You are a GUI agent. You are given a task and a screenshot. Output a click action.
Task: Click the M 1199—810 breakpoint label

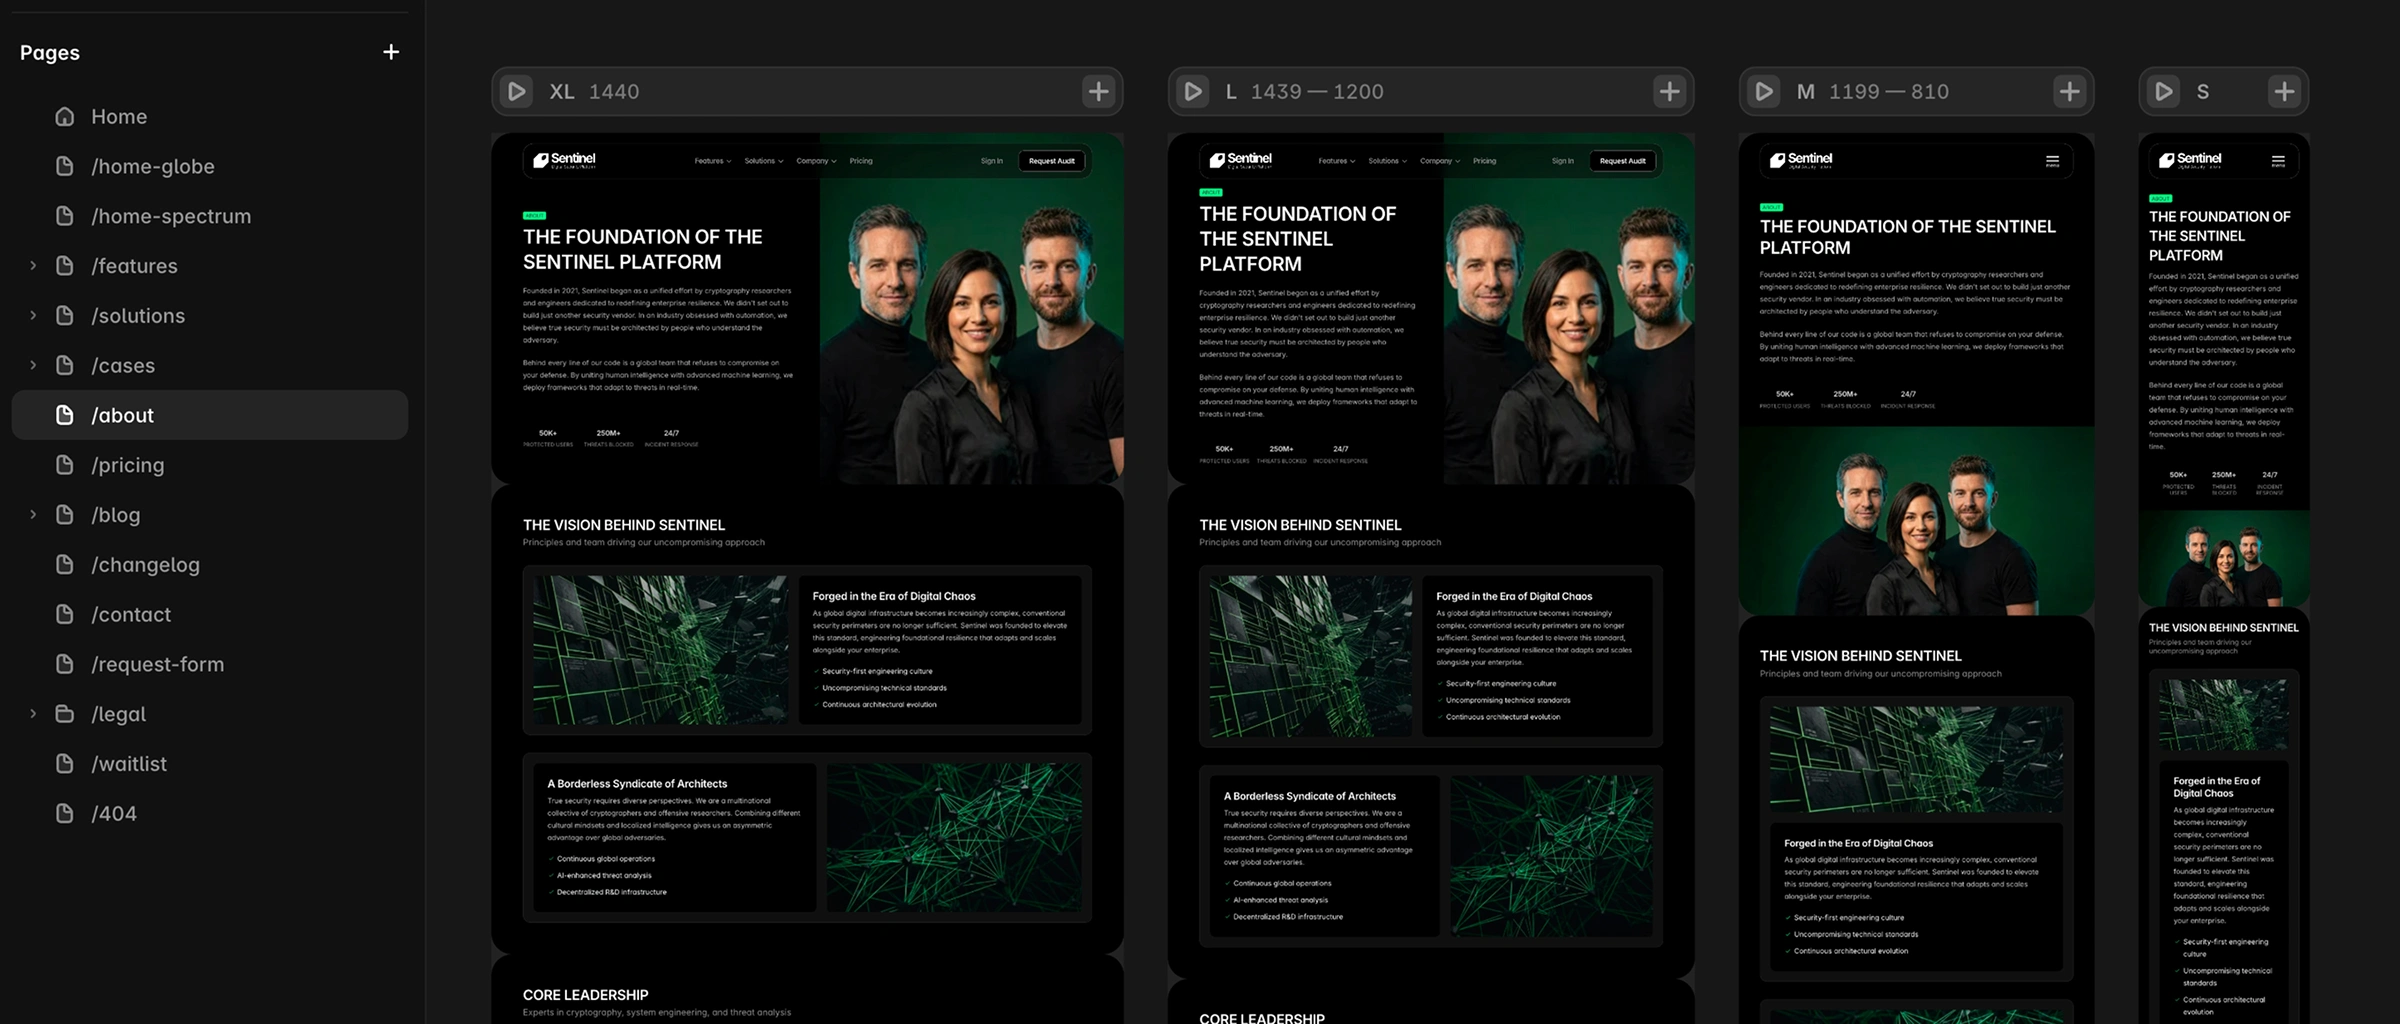click(1872, 92)
